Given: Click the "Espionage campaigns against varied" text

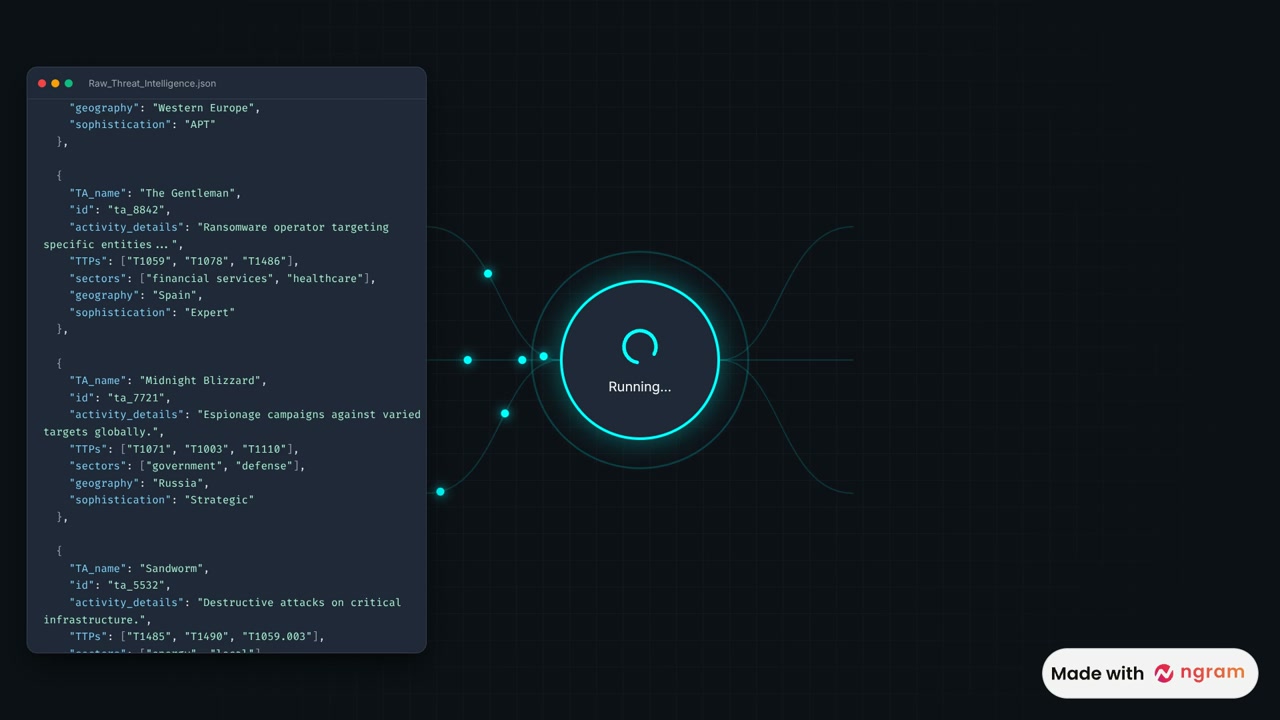Looking at the screenshot, I should coord(309,414).
